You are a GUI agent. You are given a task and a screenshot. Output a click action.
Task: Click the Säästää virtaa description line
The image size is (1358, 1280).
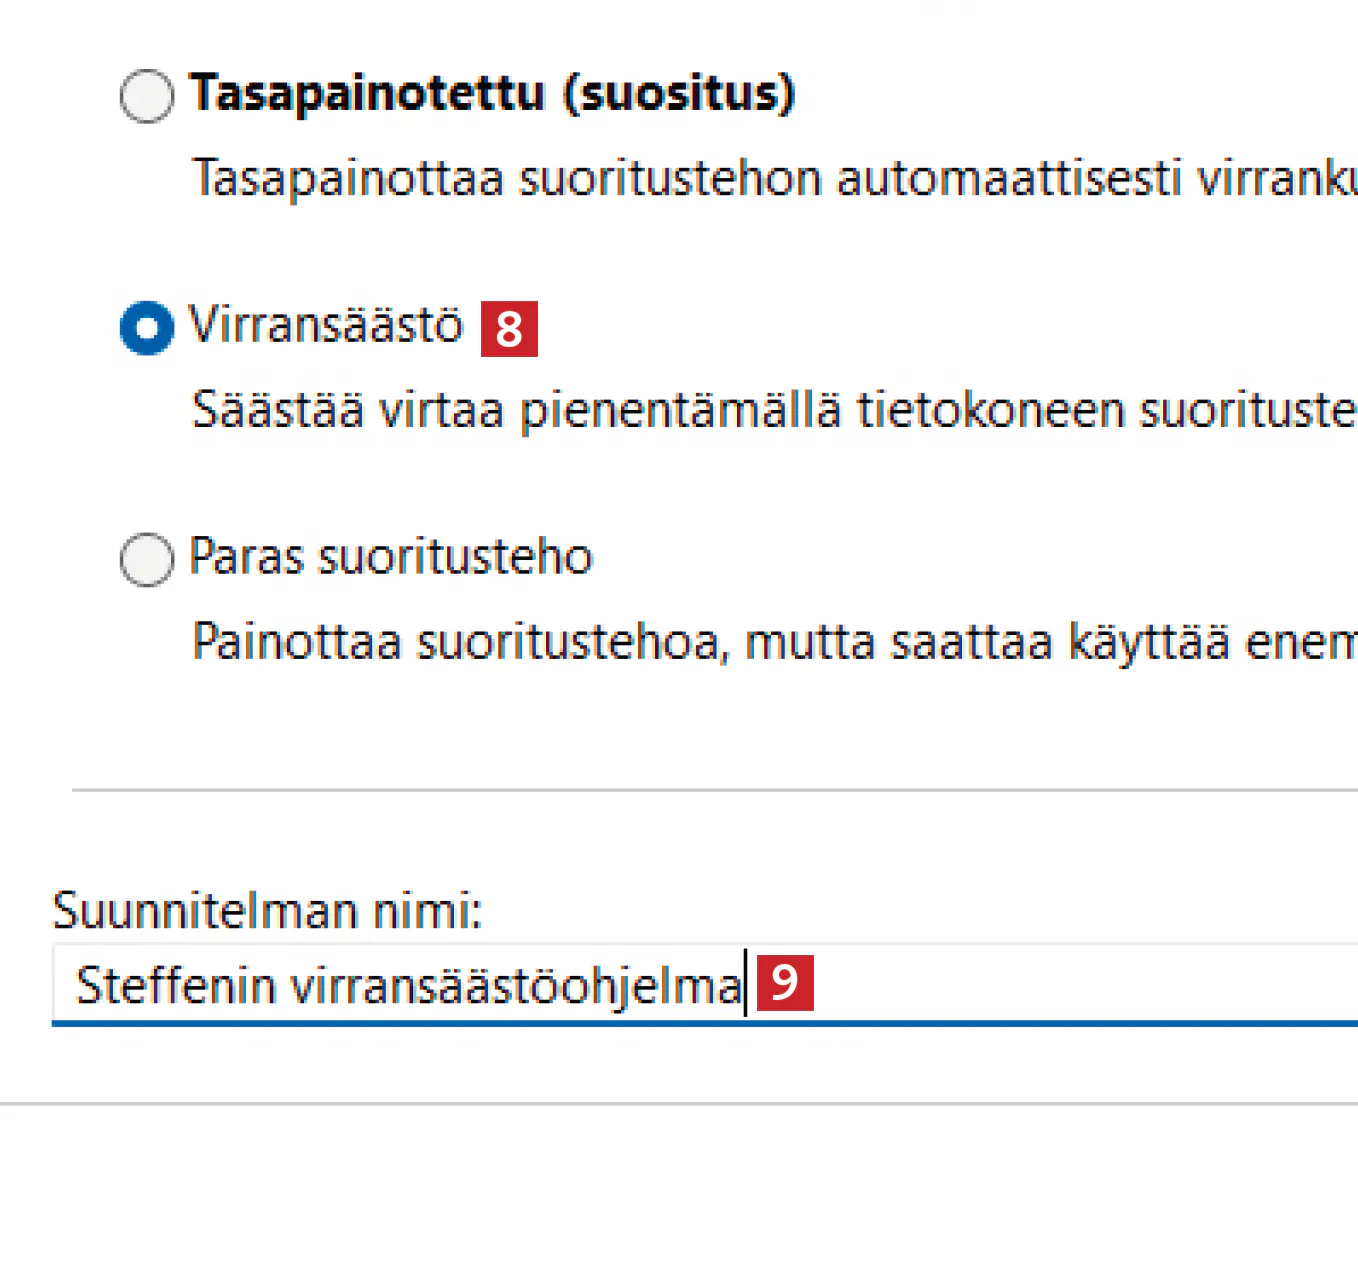(770, 411)
